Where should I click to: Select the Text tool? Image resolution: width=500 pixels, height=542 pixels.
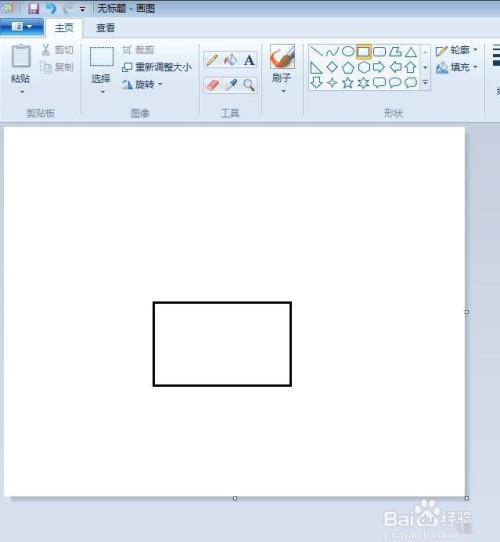coord(249,60)
